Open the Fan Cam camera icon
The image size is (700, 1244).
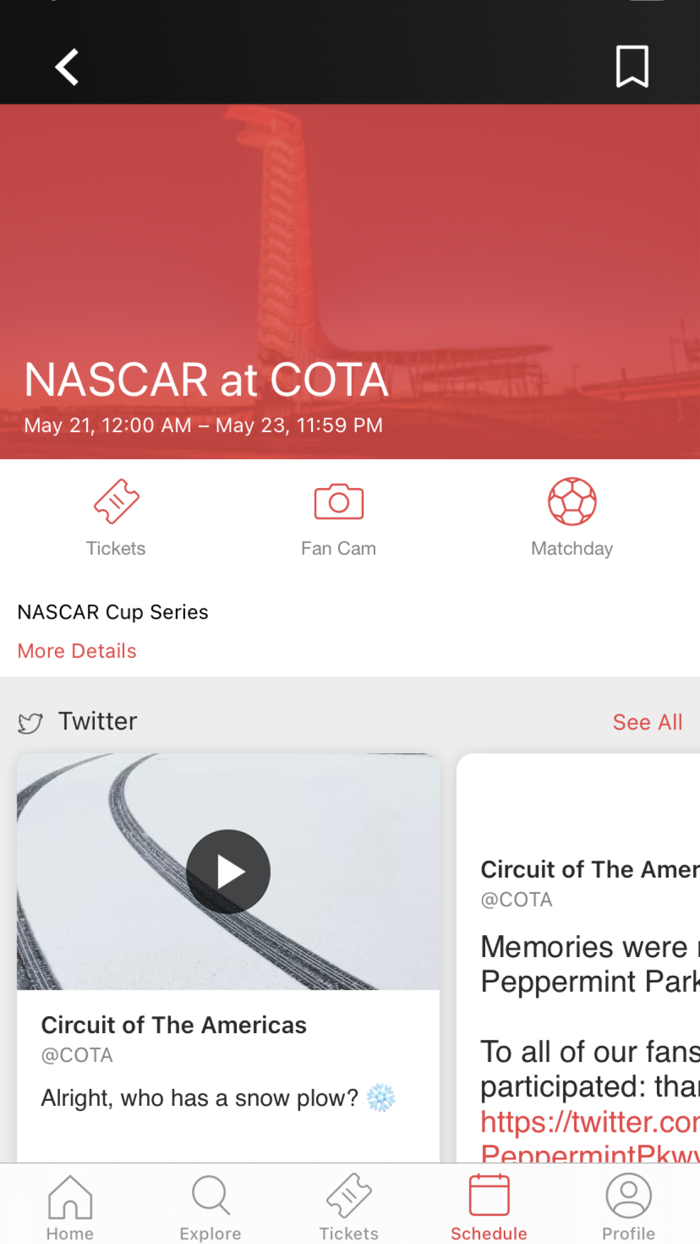338,501
